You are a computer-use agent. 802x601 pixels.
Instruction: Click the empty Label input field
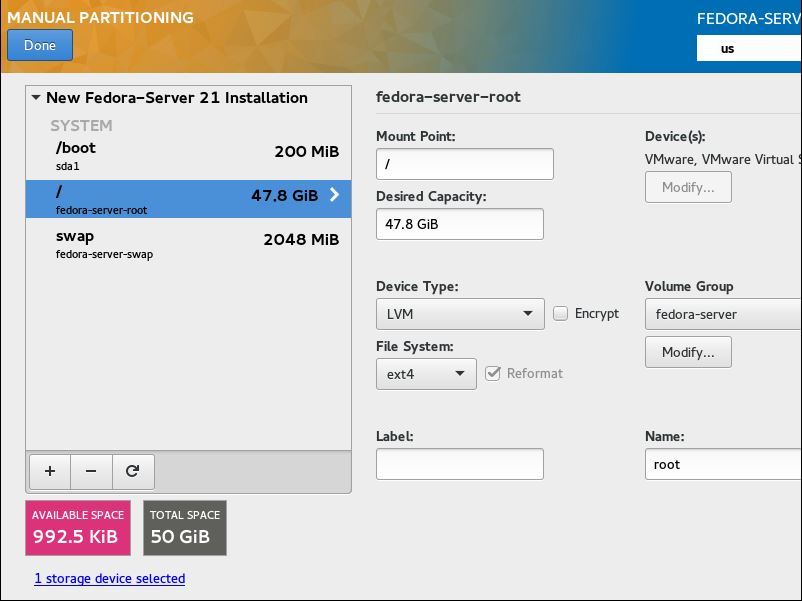click(x=460, y=464)
